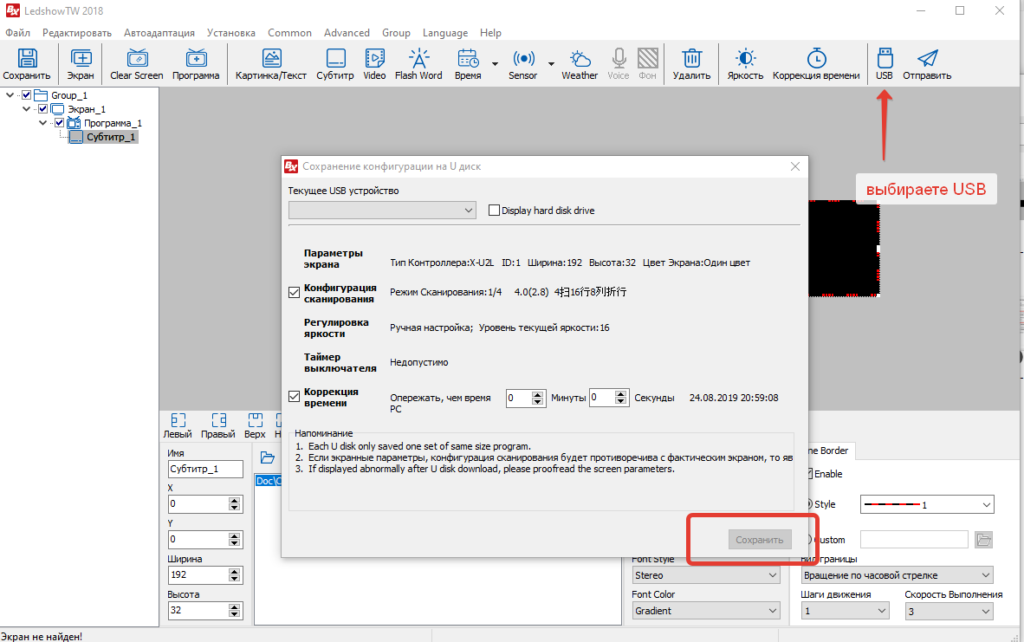Add a Sensor area
This screenshot has height=642, width=1024.
pos(523,64)
